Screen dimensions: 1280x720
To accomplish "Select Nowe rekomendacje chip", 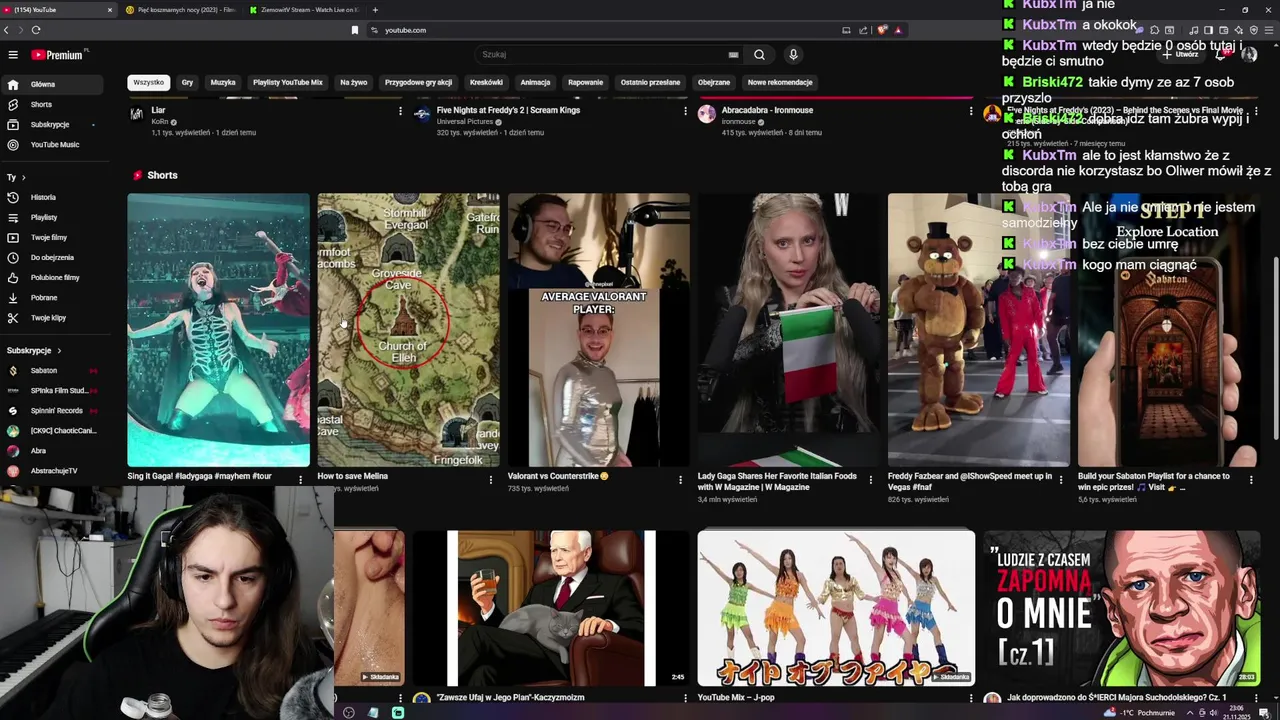I will pyautogui.click(x=780, y=82).
